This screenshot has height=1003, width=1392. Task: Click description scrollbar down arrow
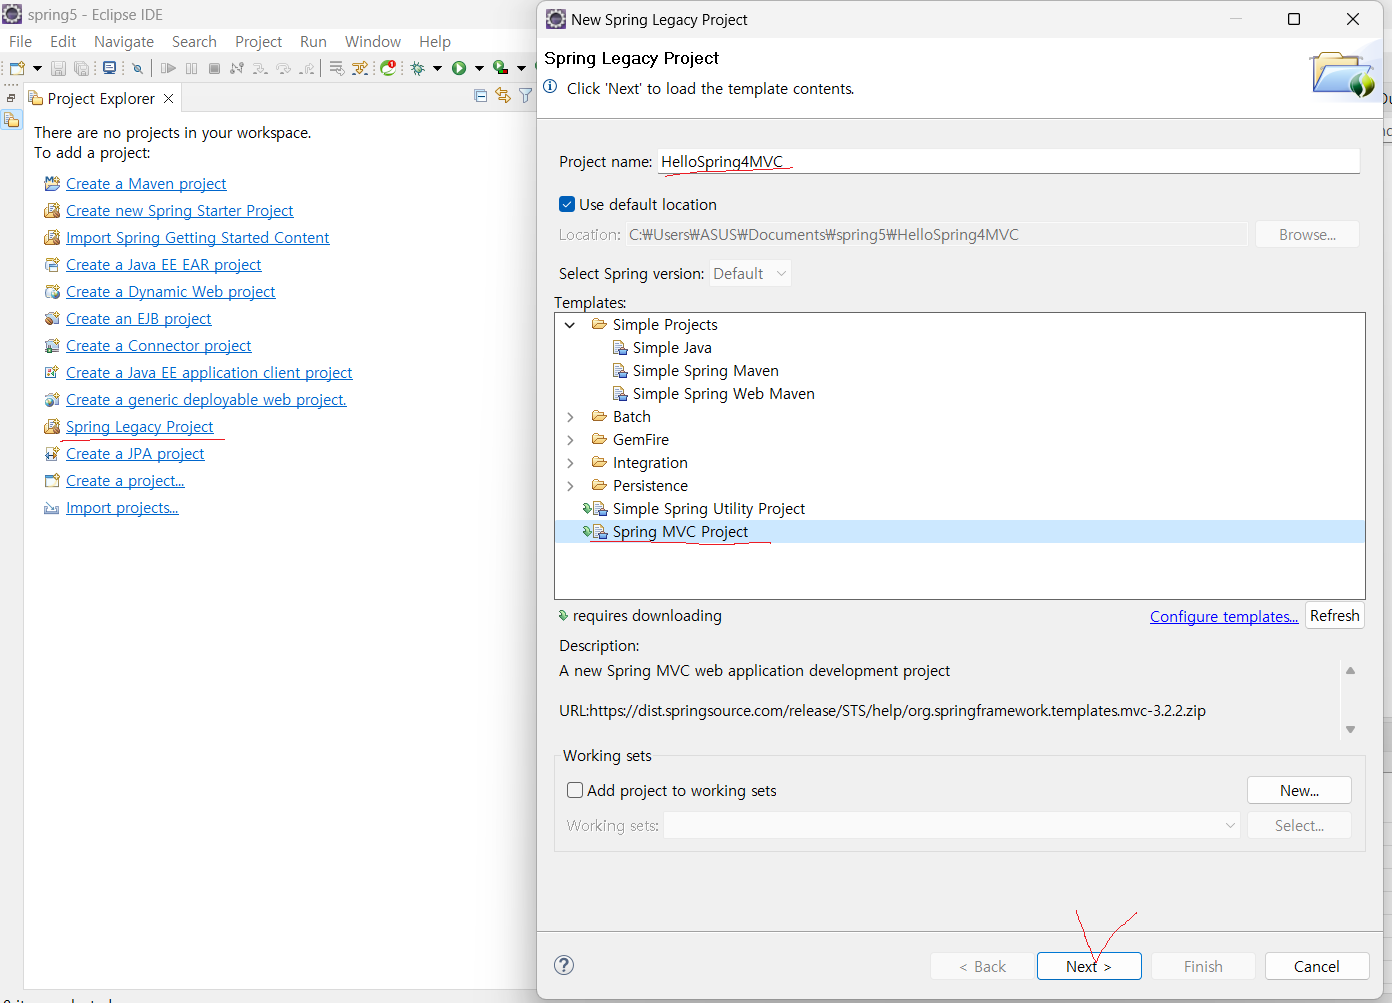click(x=1350, y=730)
